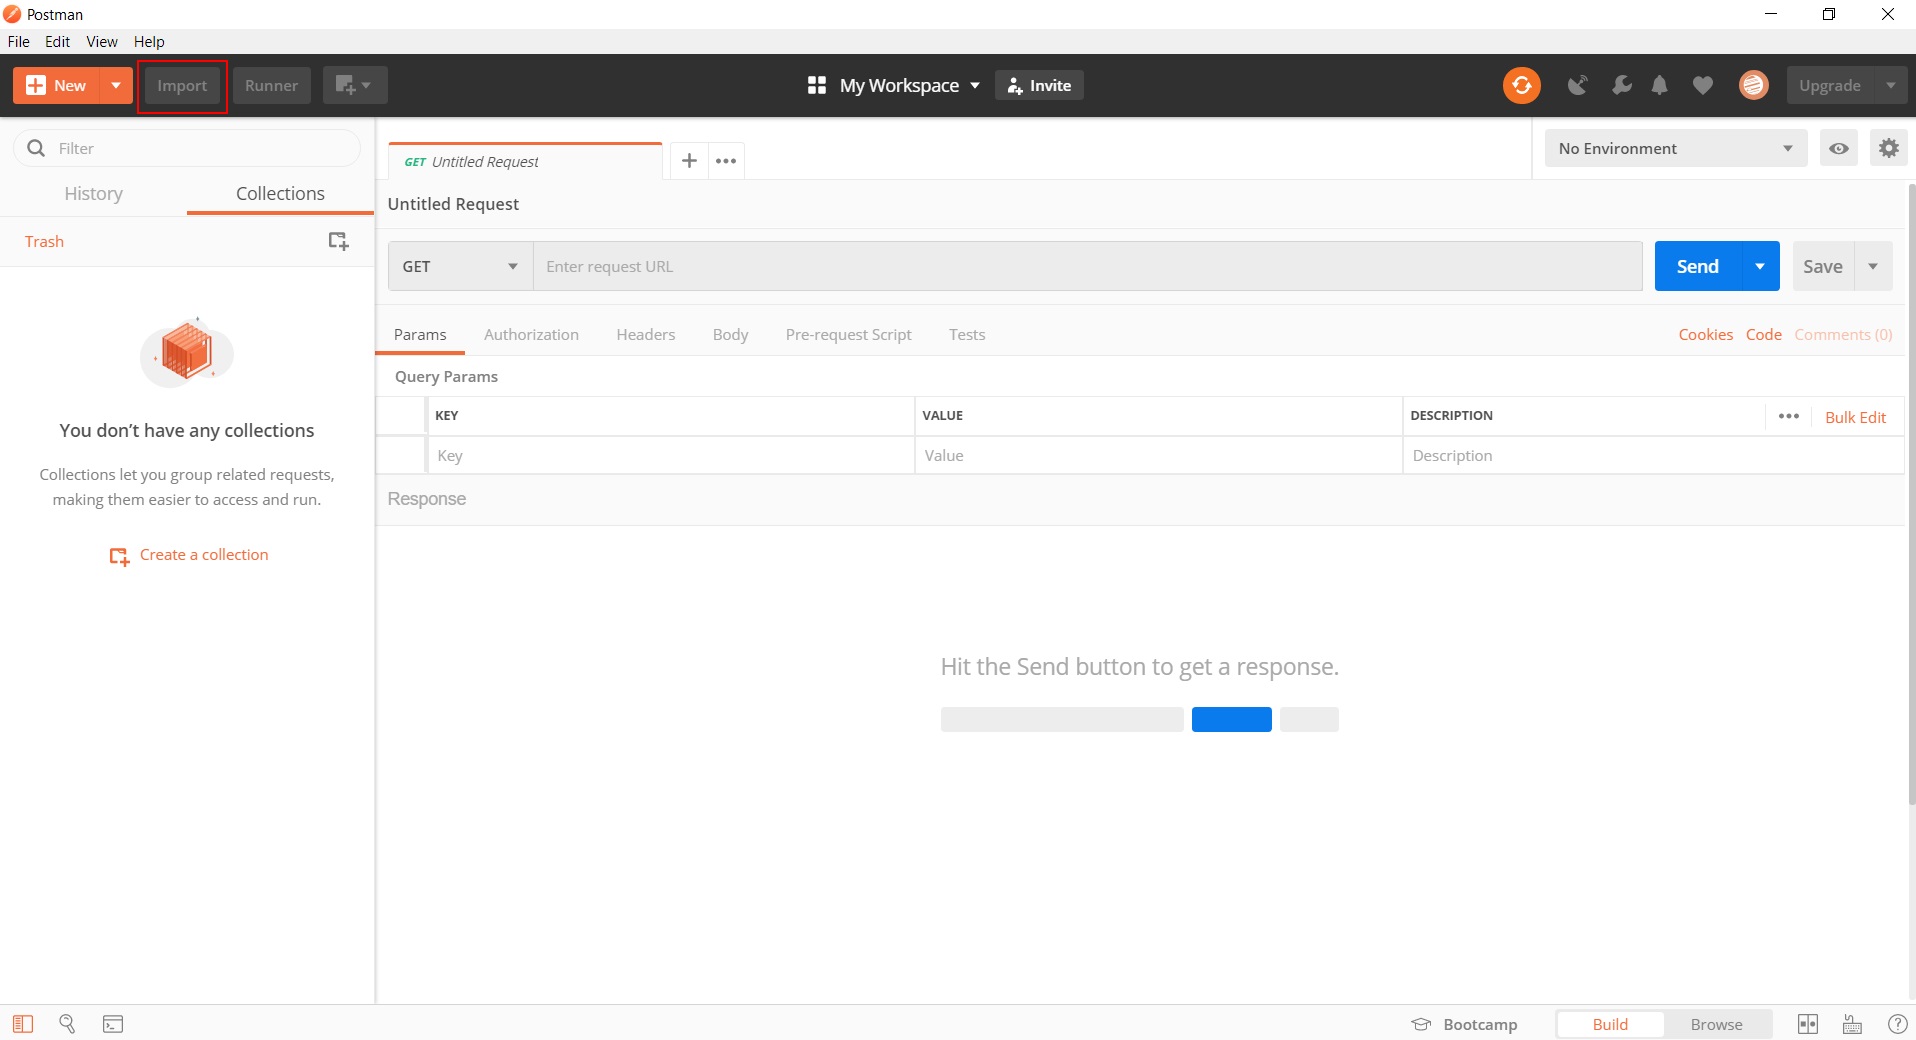1916x1040 pixels.
Task: Open the settings wrench icon
Action: 1621,85
